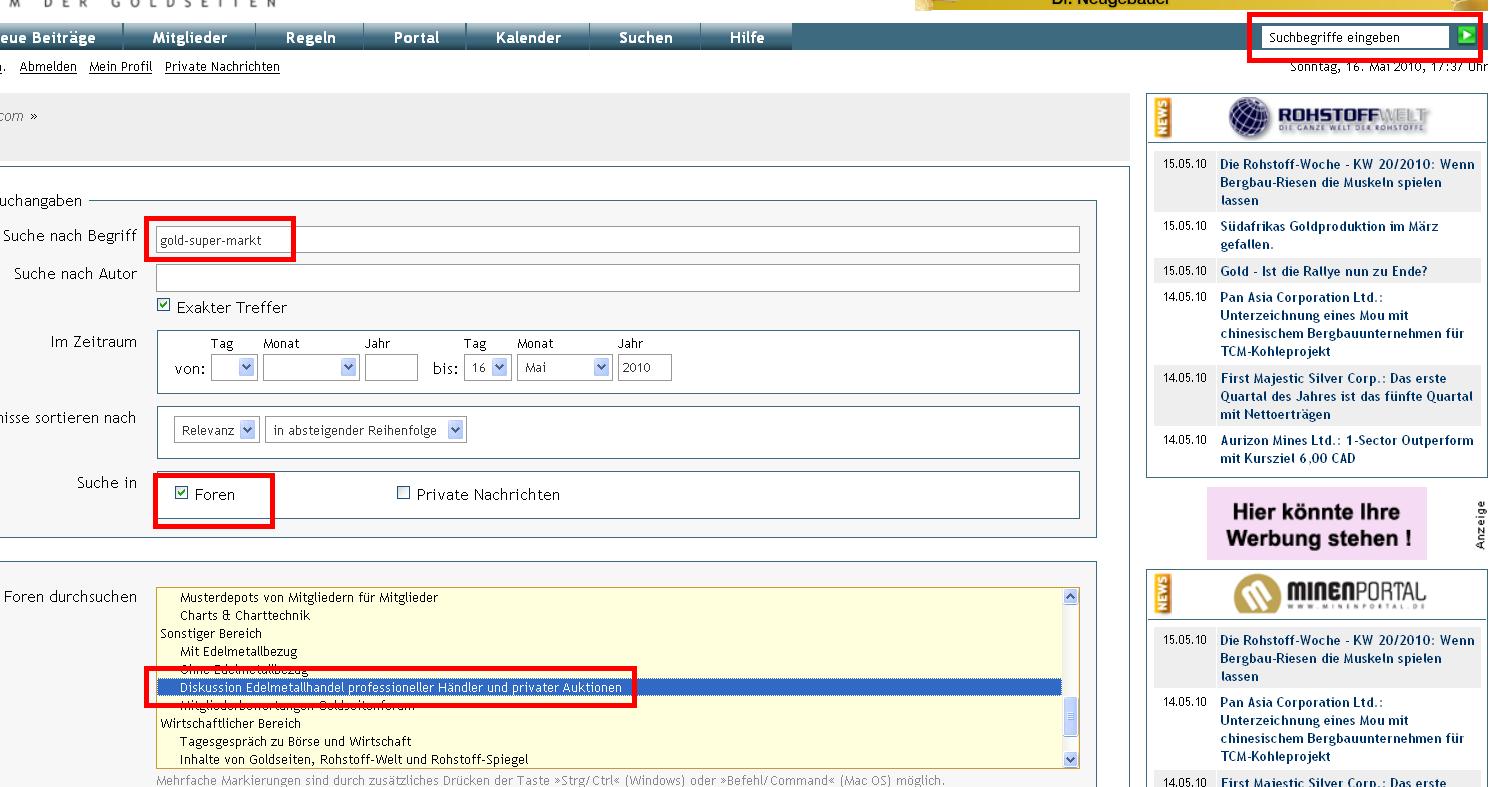
Task: Open the end day dropdown showing 16
Action: point(488,368)
